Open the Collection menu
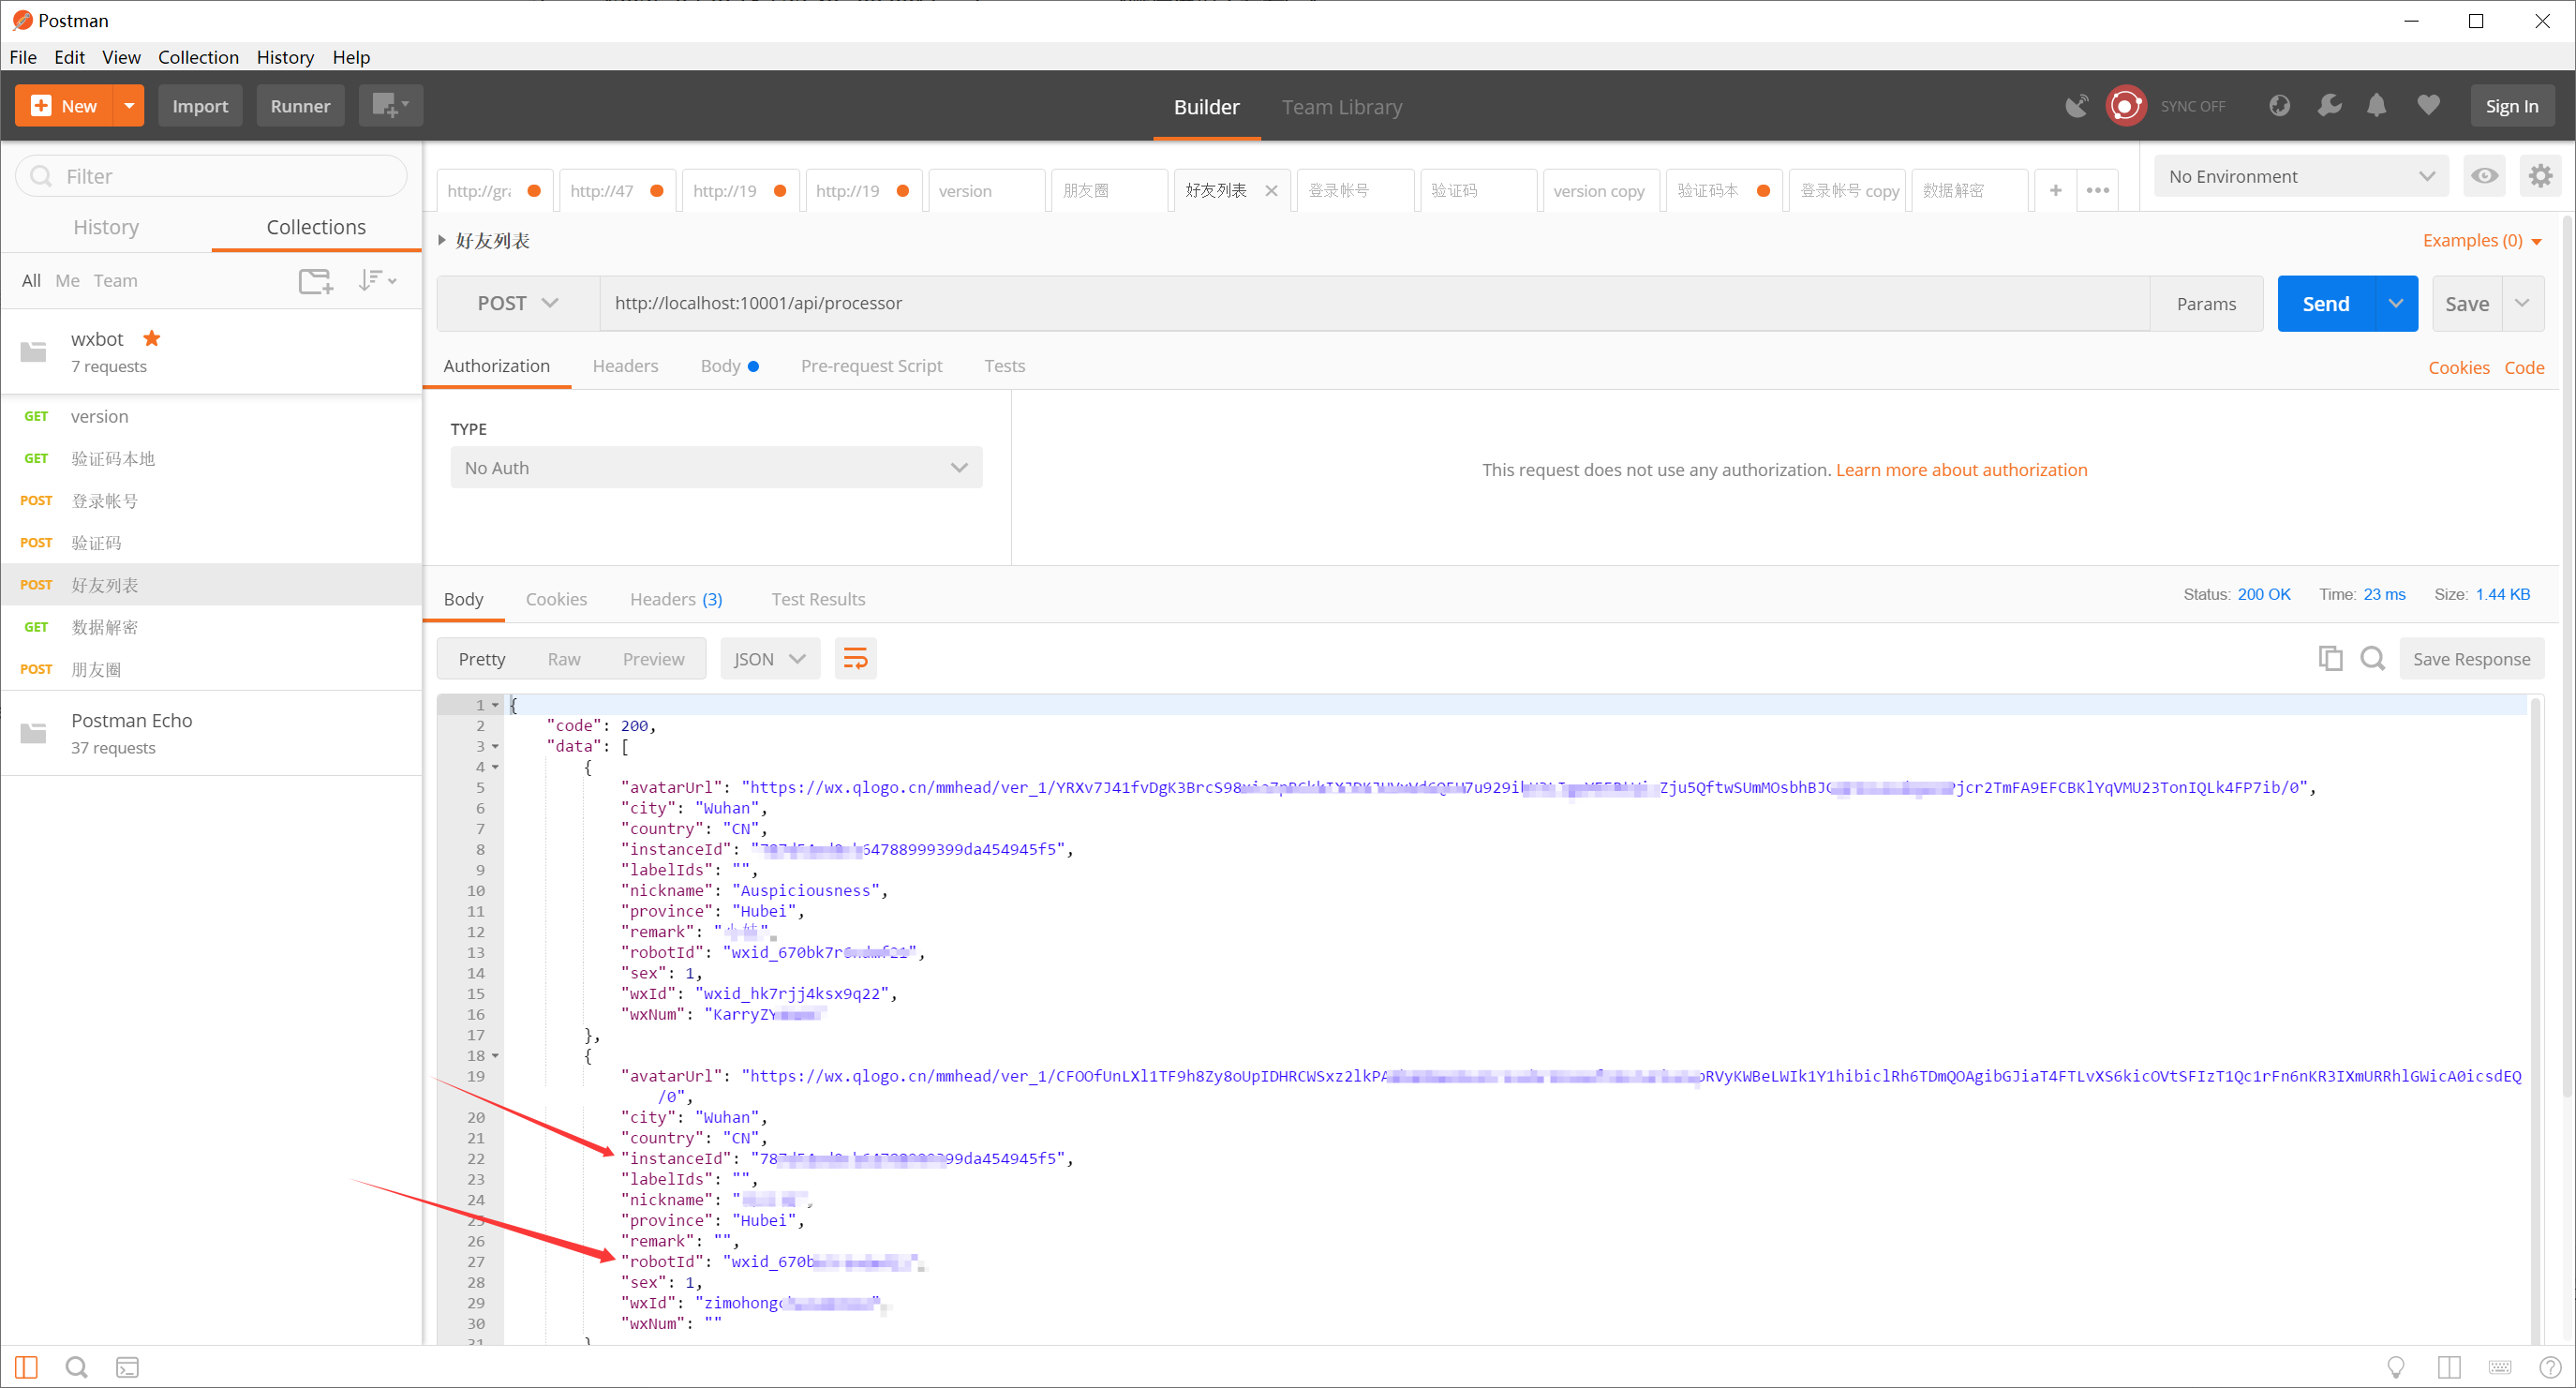2576x1388 pixels. click(198, 57)
